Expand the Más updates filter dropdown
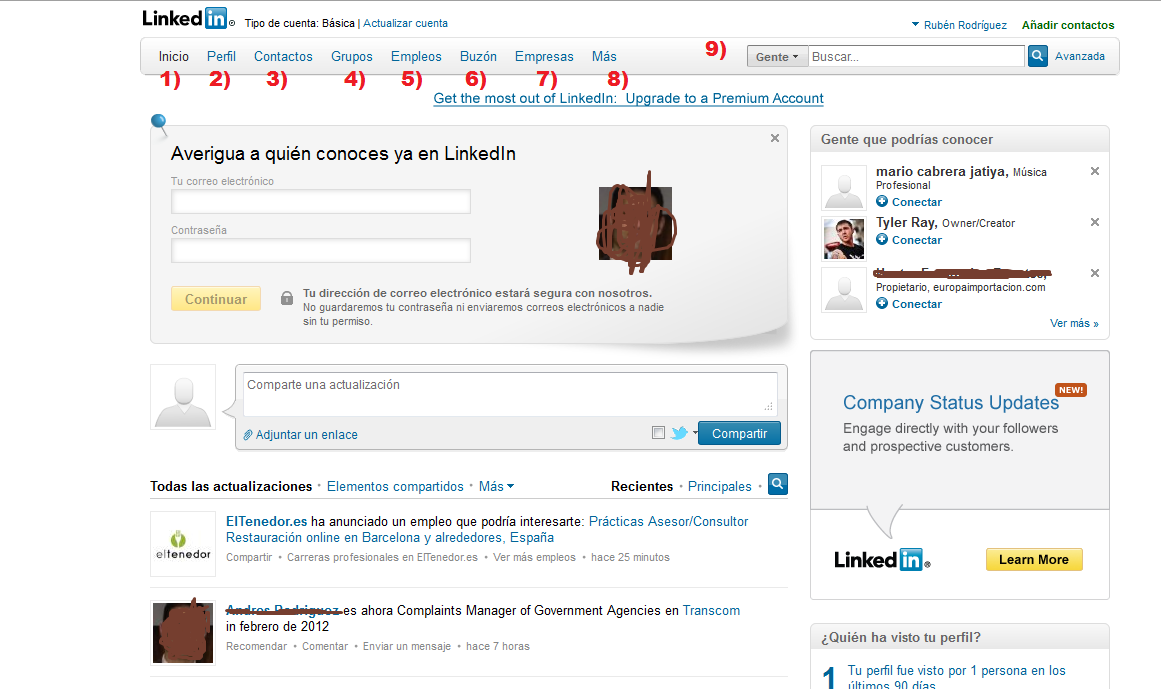The width and height of the screenshot is (1161, 689). tap(496, 486)
